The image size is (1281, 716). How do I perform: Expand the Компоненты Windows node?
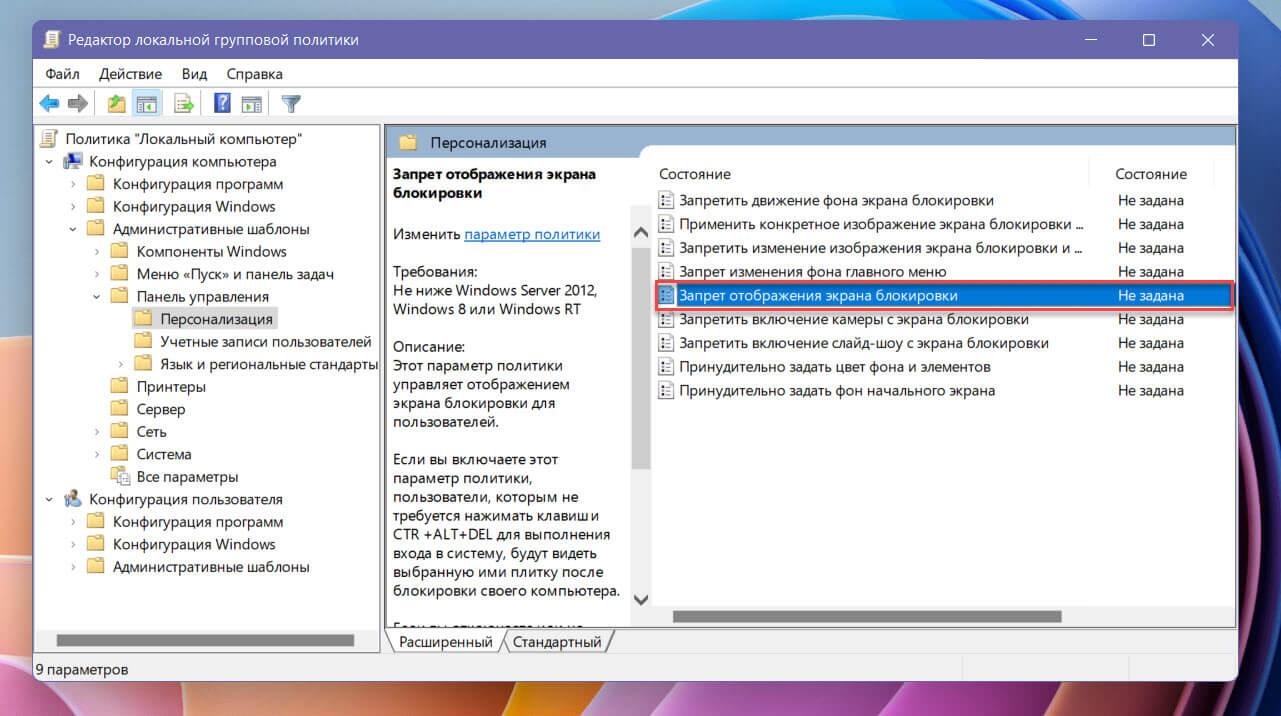[97, 252]
